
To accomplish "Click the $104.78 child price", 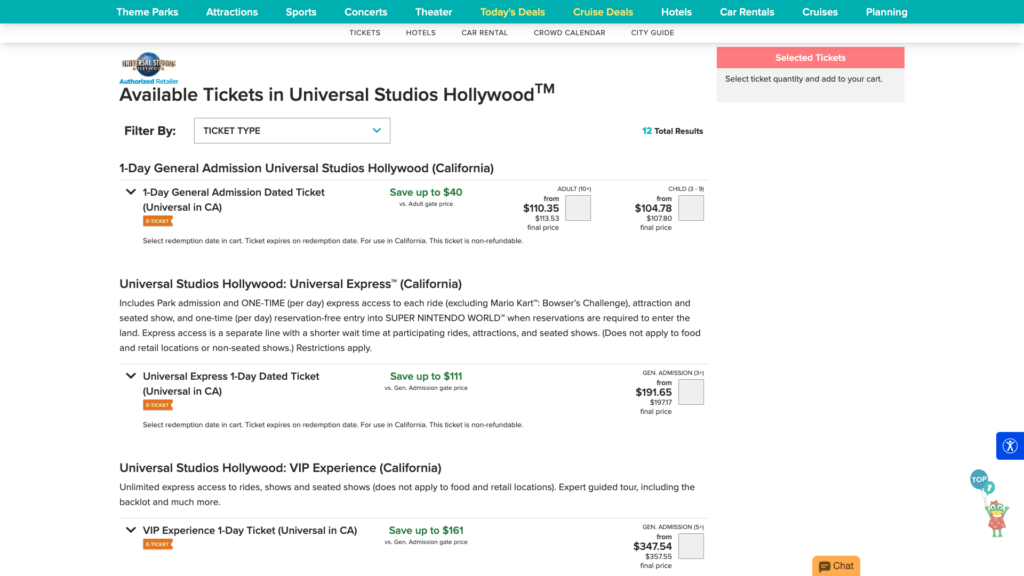I will [x=653, y=208].
